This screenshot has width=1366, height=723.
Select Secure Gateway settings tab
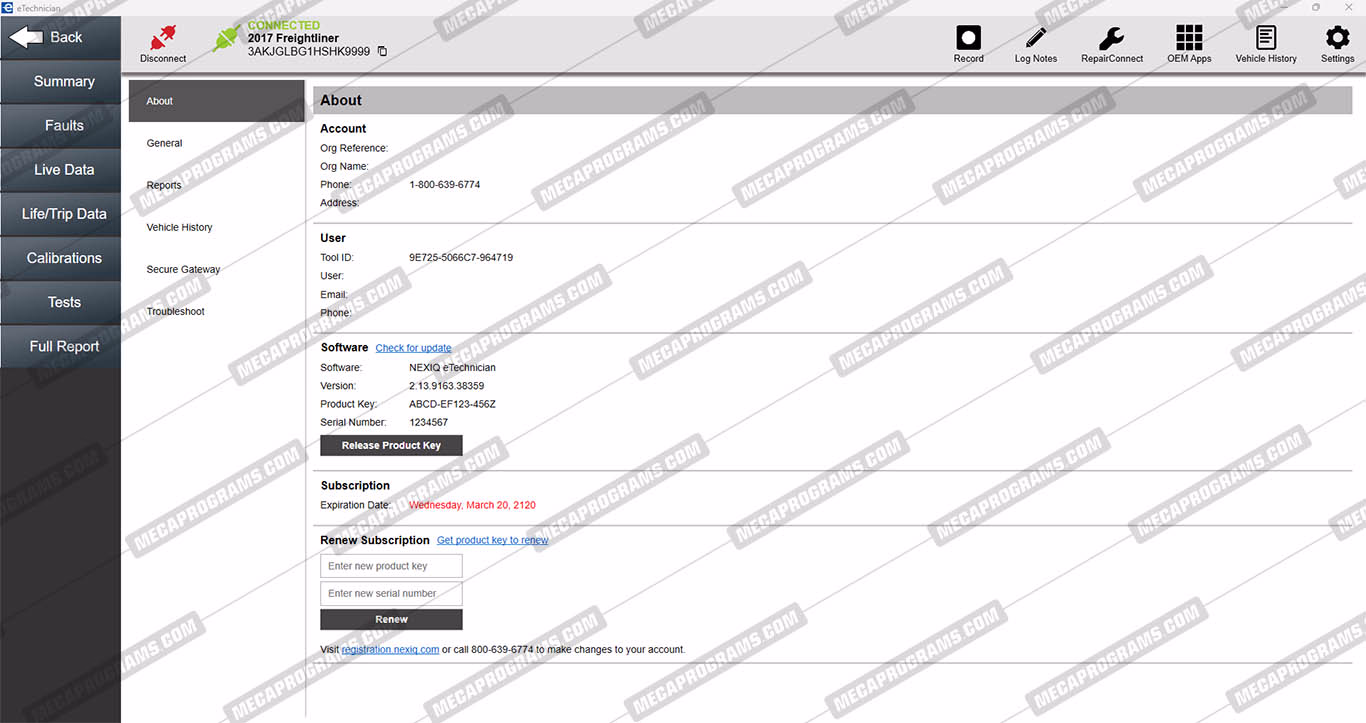(216, 269)
